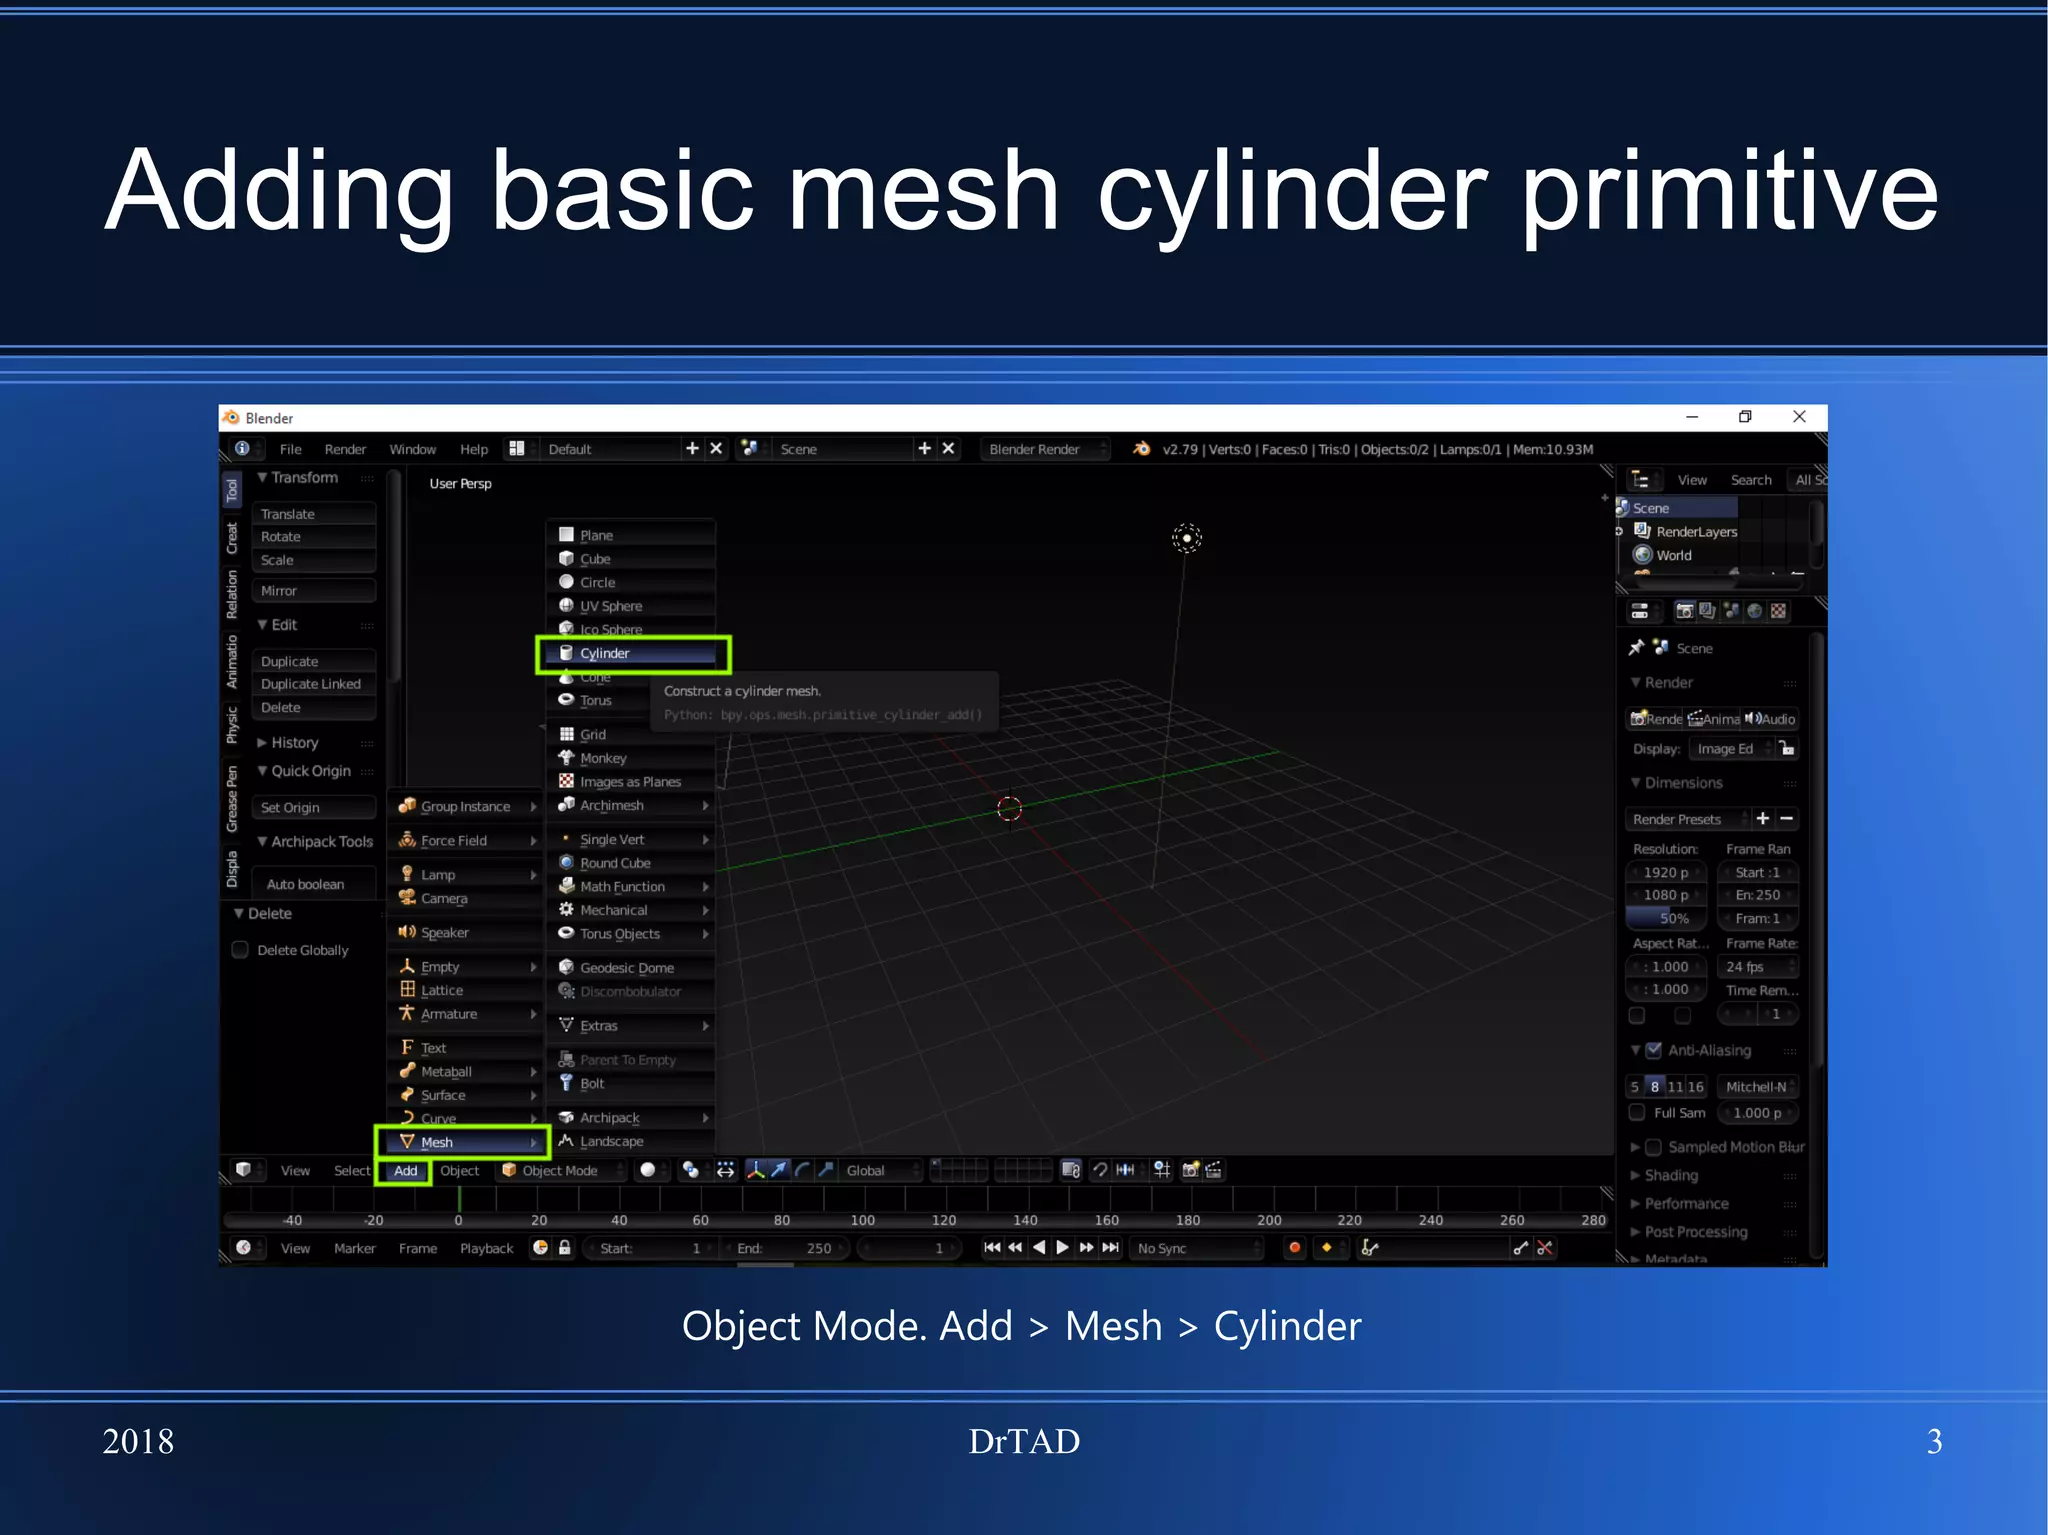This screenshot has height=1535, width=2048.
Task: Click the UV Sphere icon
Action: pyautogui.click(x=566, y=606)
